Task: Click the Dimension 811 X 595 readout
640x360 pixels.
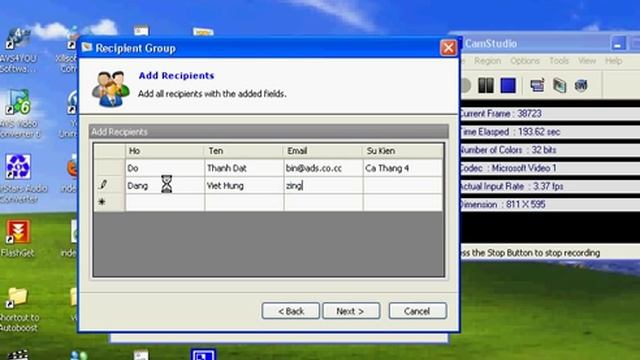Action: tap(502, 204)
